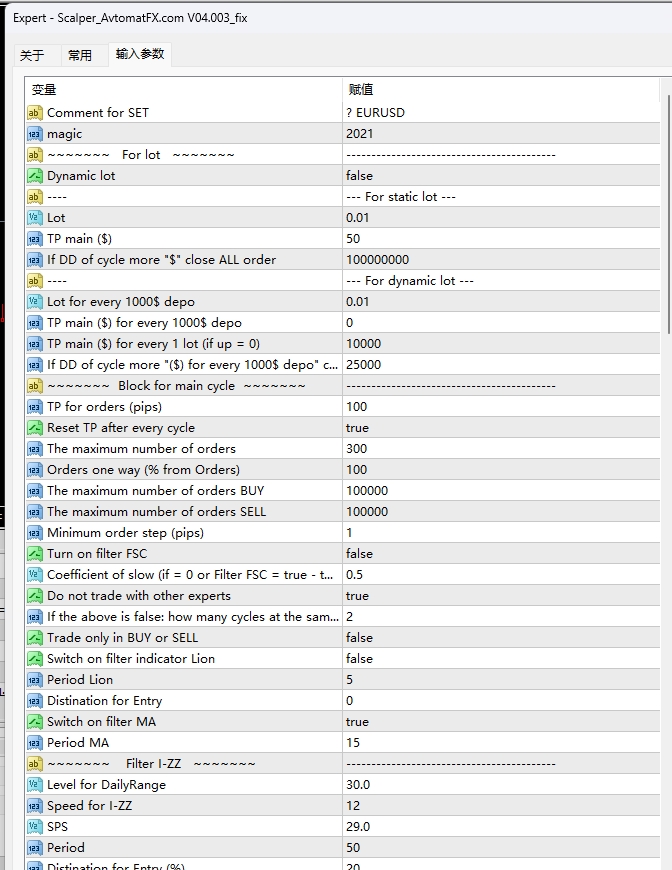Select the Filter I-ZZ section header row
The height and width of the screenshot is (870, 672).
[342, 764]
